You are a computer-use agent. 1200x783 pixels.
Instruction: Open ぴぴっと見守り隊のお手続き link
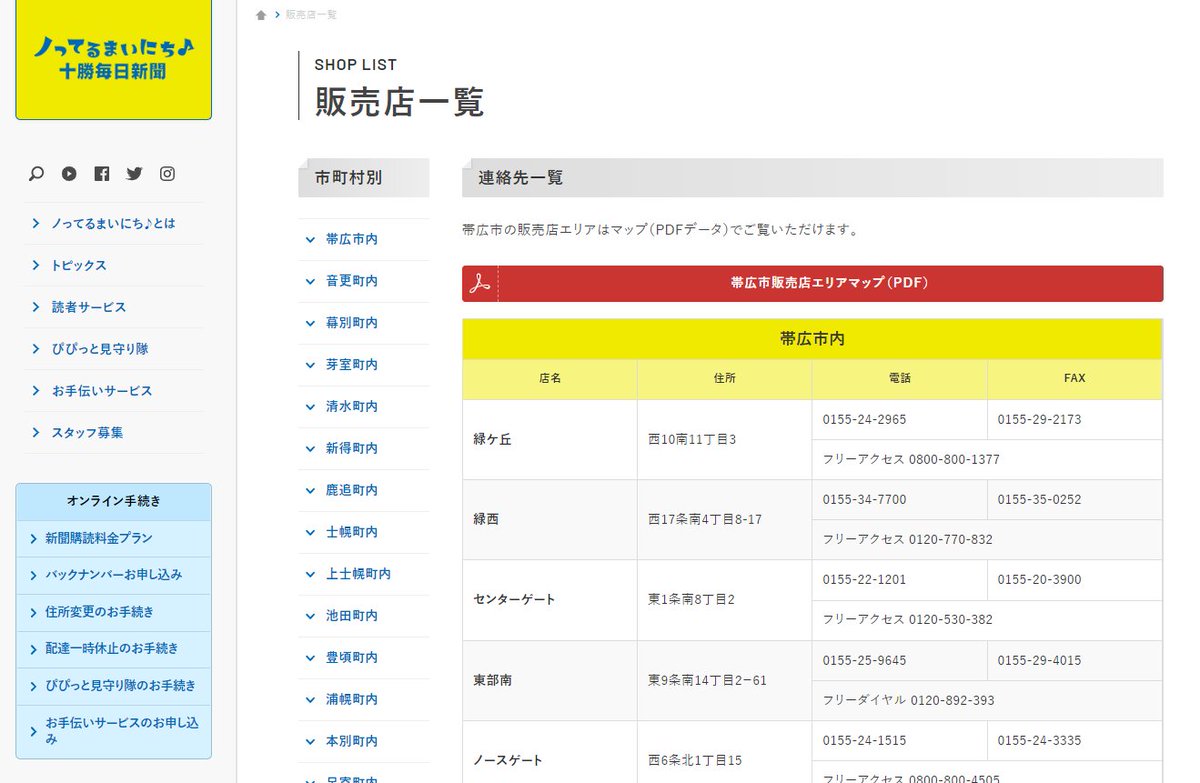(114, 686)
